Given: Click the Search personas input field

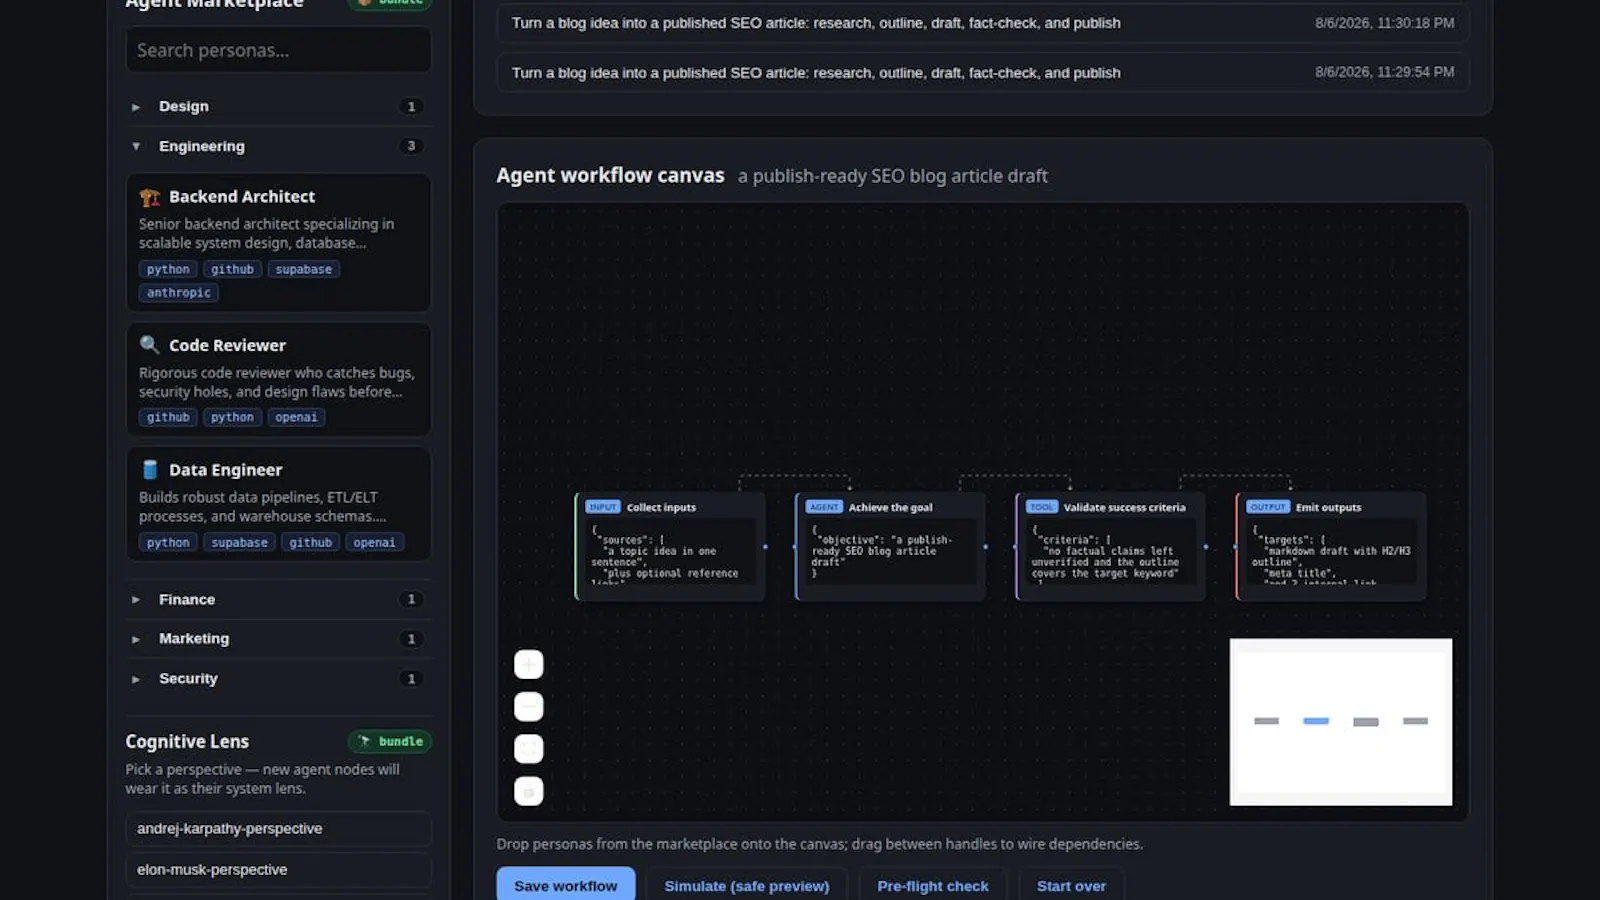Looking at the screenshot, I should pyautogui.click(x=278, y=50).
